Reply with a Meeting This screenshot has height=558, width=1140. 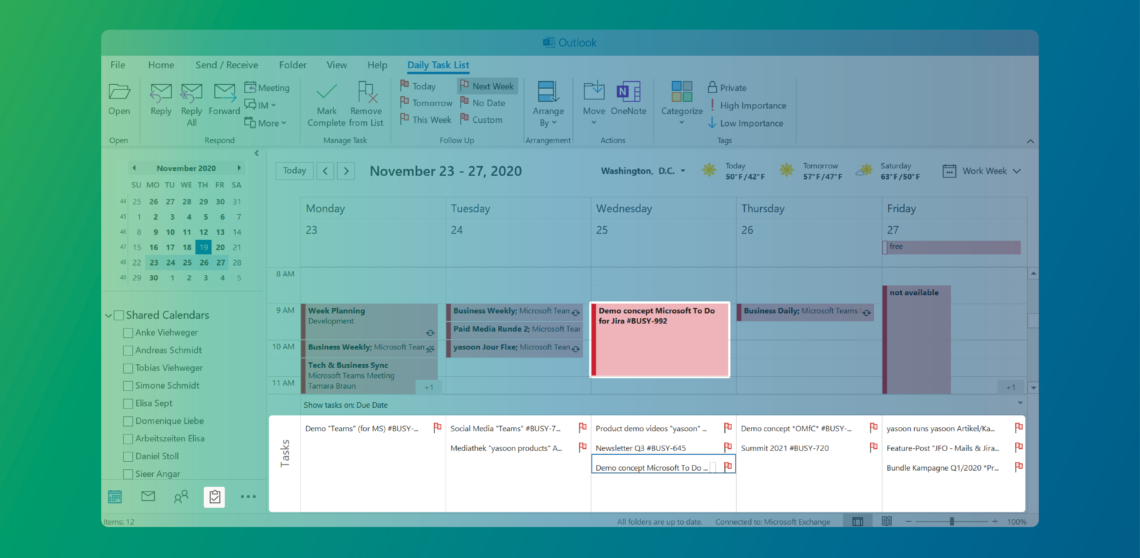pyautogui.click(x=266, y=87)
